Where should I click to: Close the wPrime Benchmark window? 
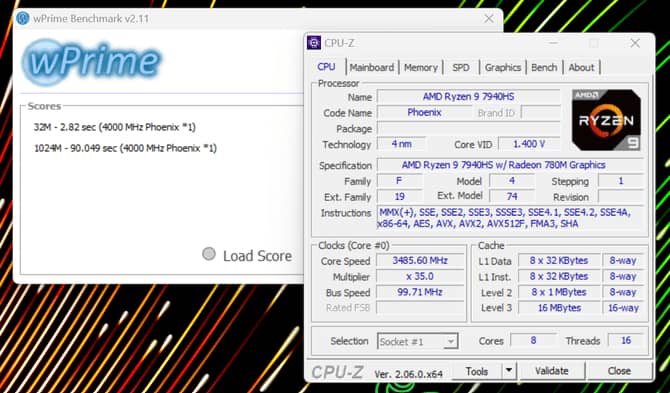[489, 18]
